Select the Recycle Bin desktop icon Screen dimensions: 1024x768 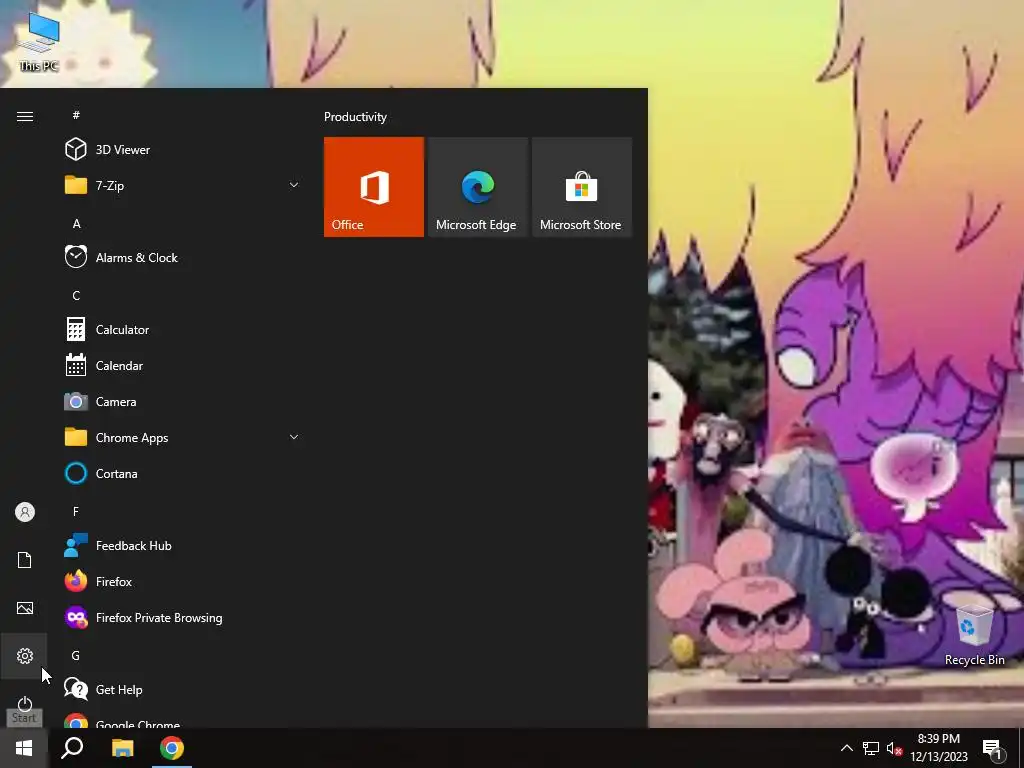click(974, 636)
